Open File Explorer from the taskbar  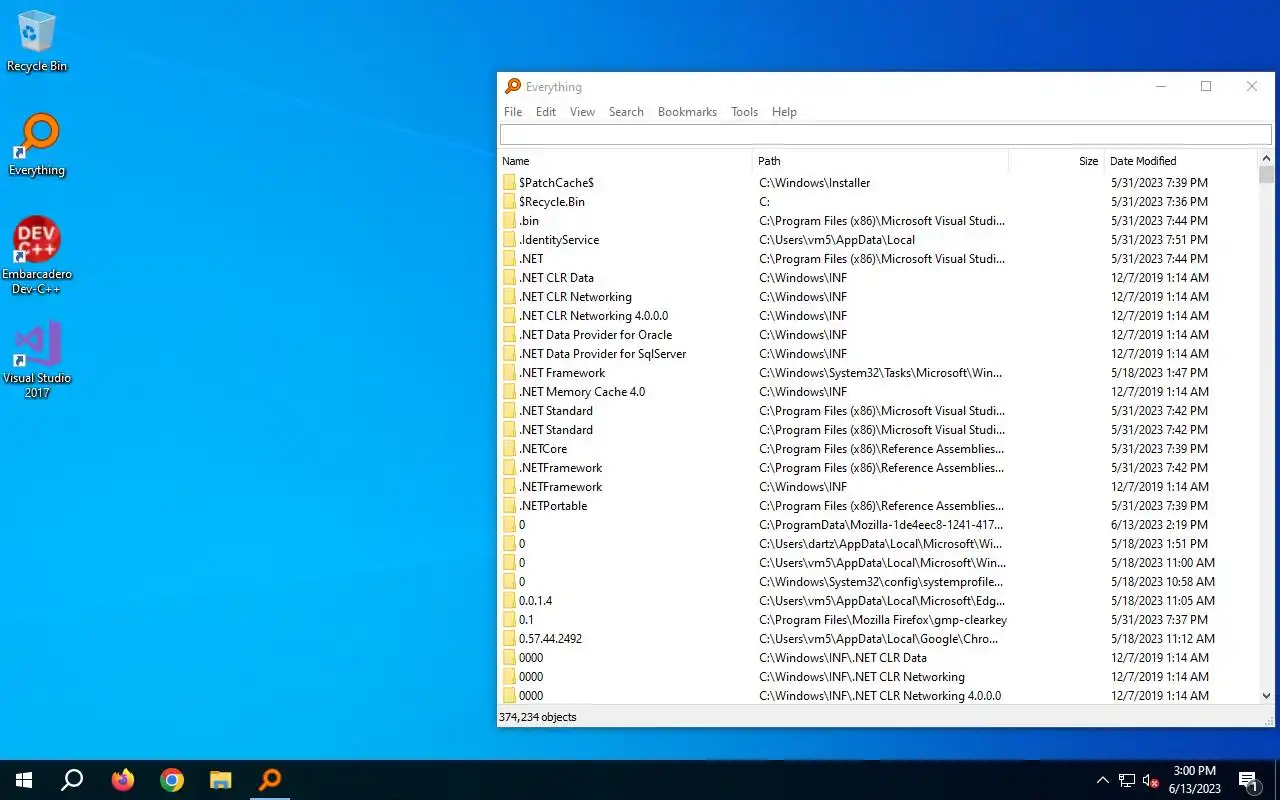coord(221,780)
